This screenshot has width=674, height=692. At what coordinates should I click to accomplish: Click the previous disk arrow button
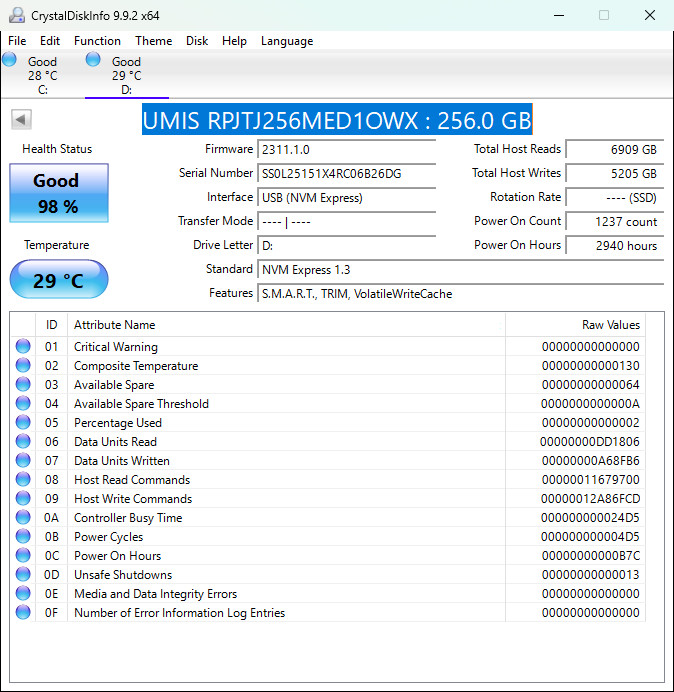pyautogui.click(x=21, y=119)
